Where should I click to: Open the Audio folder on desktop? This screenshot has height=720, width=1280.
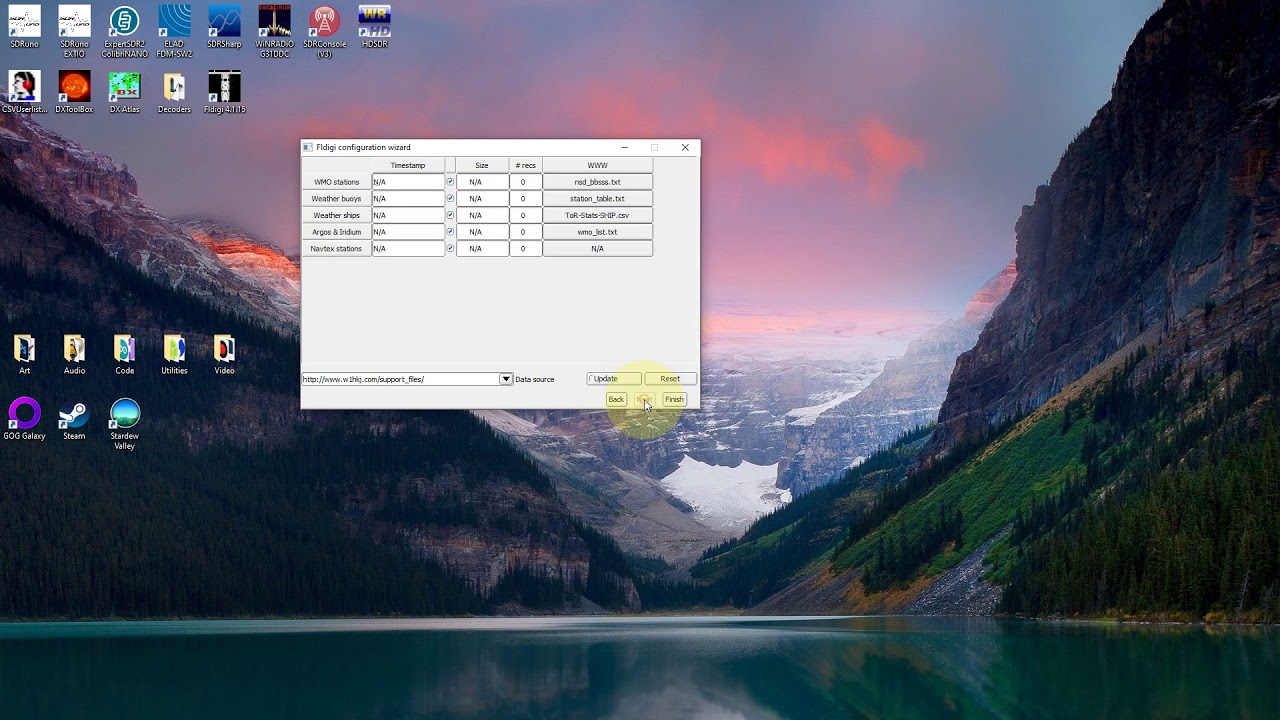click(x=74, y=354)
